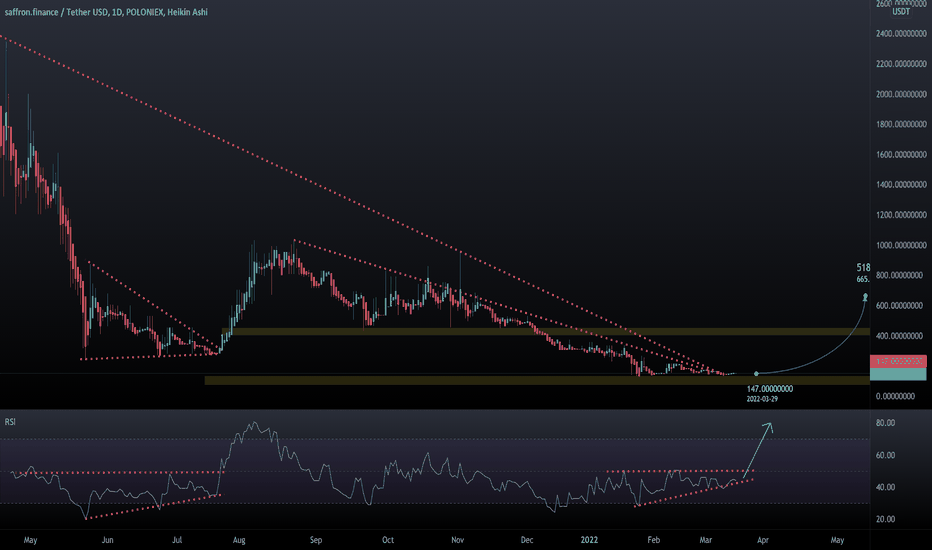Click the 80.00 RSI axis value

click(x=885, y=423)
